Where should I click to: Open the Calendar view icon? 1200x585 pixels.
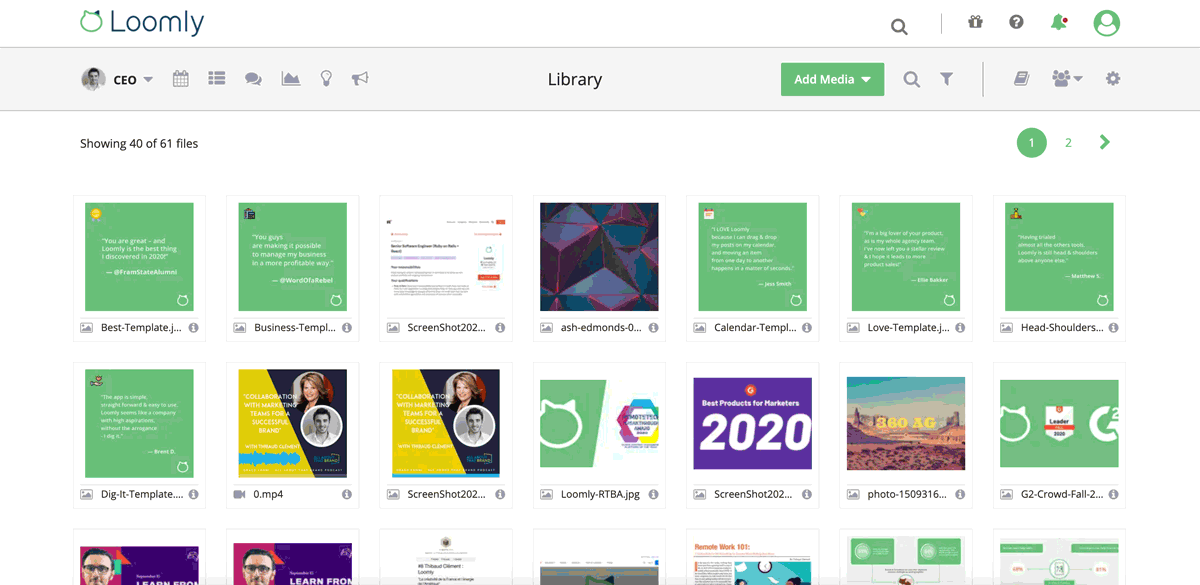tap(181, 78)
